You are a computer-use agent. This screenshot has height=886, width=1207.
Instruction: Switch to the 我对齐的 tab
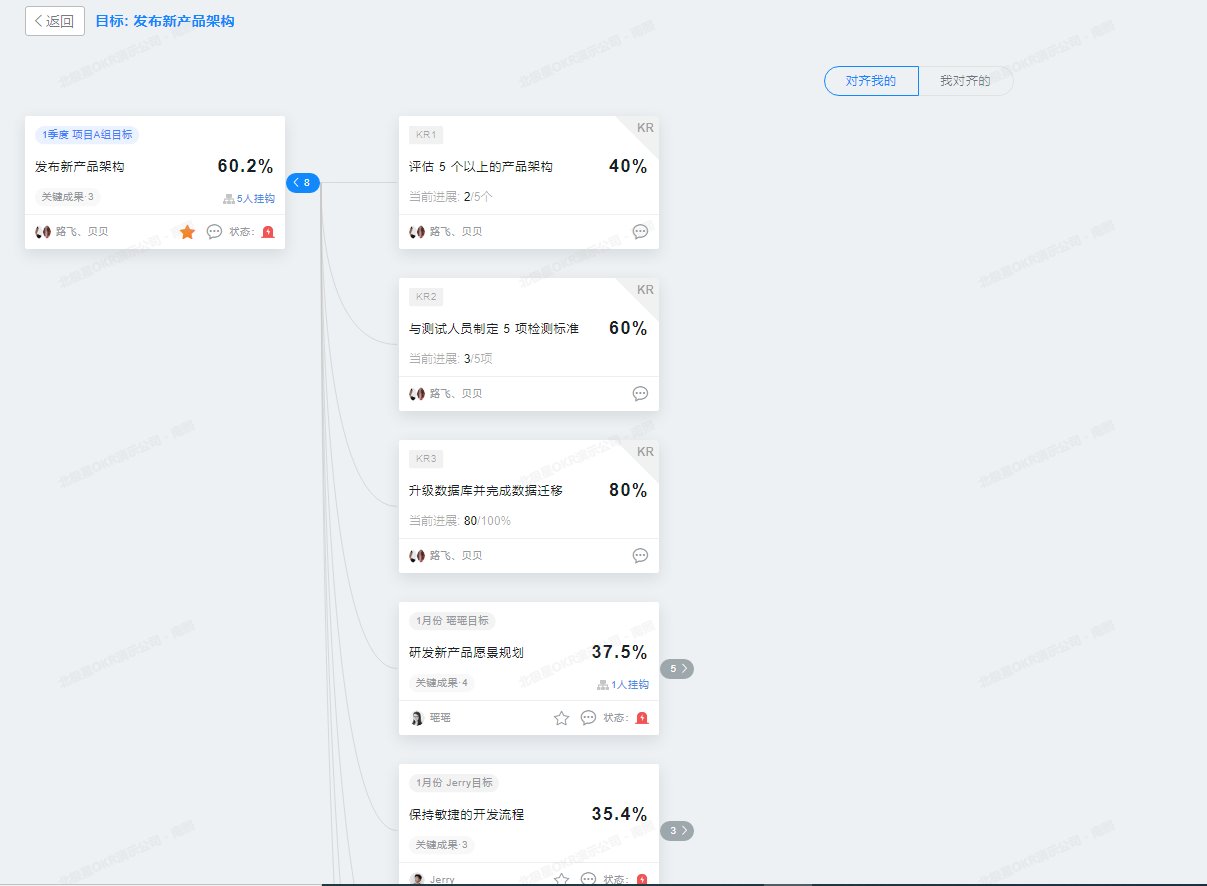pos(967,81)
